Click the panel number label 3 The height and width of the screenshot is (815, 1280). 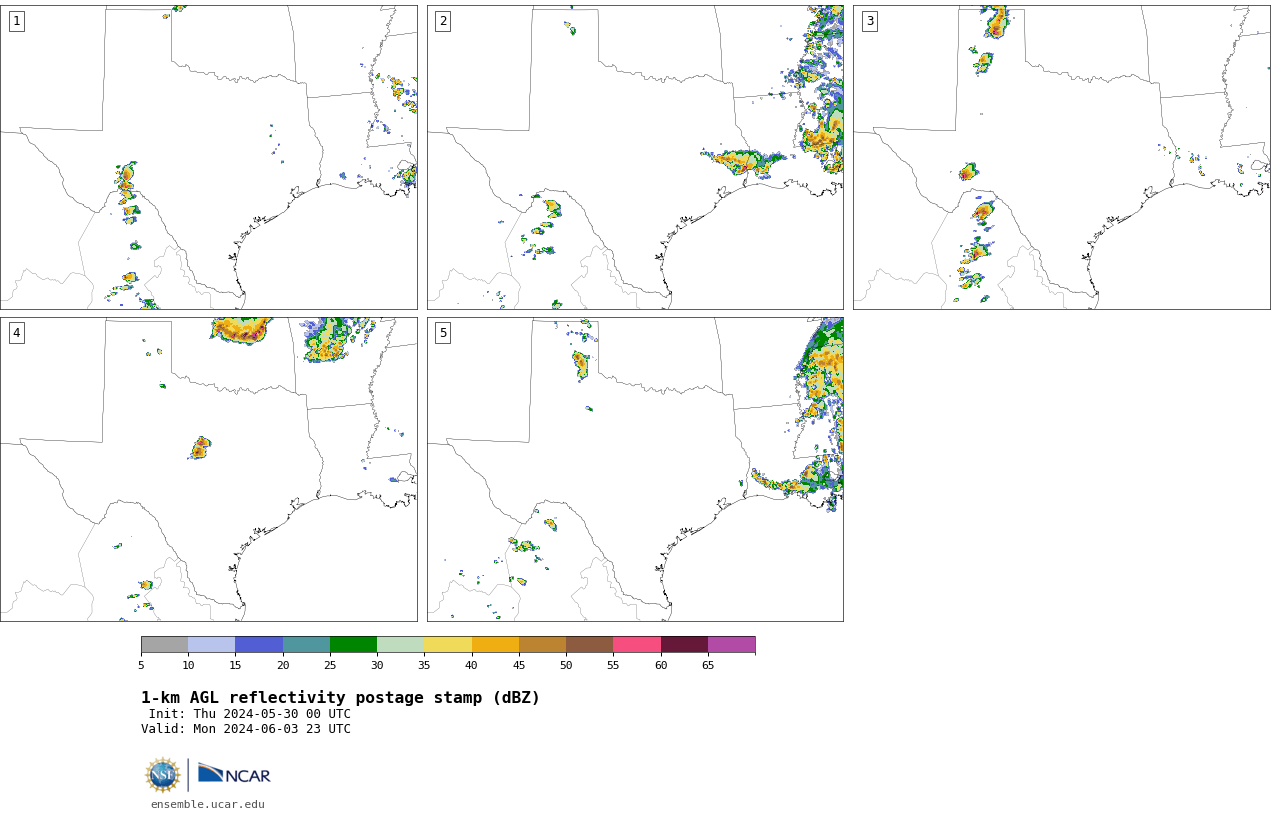point(870,21)
